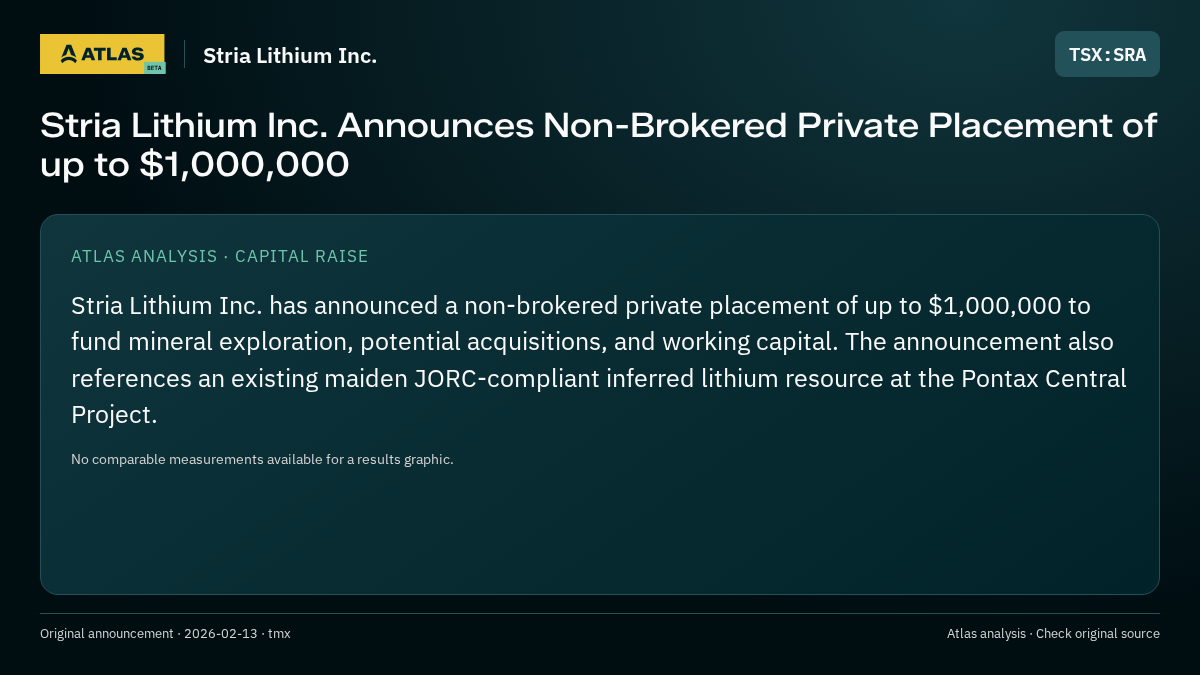Click the summary paragraph's first line

581,305
